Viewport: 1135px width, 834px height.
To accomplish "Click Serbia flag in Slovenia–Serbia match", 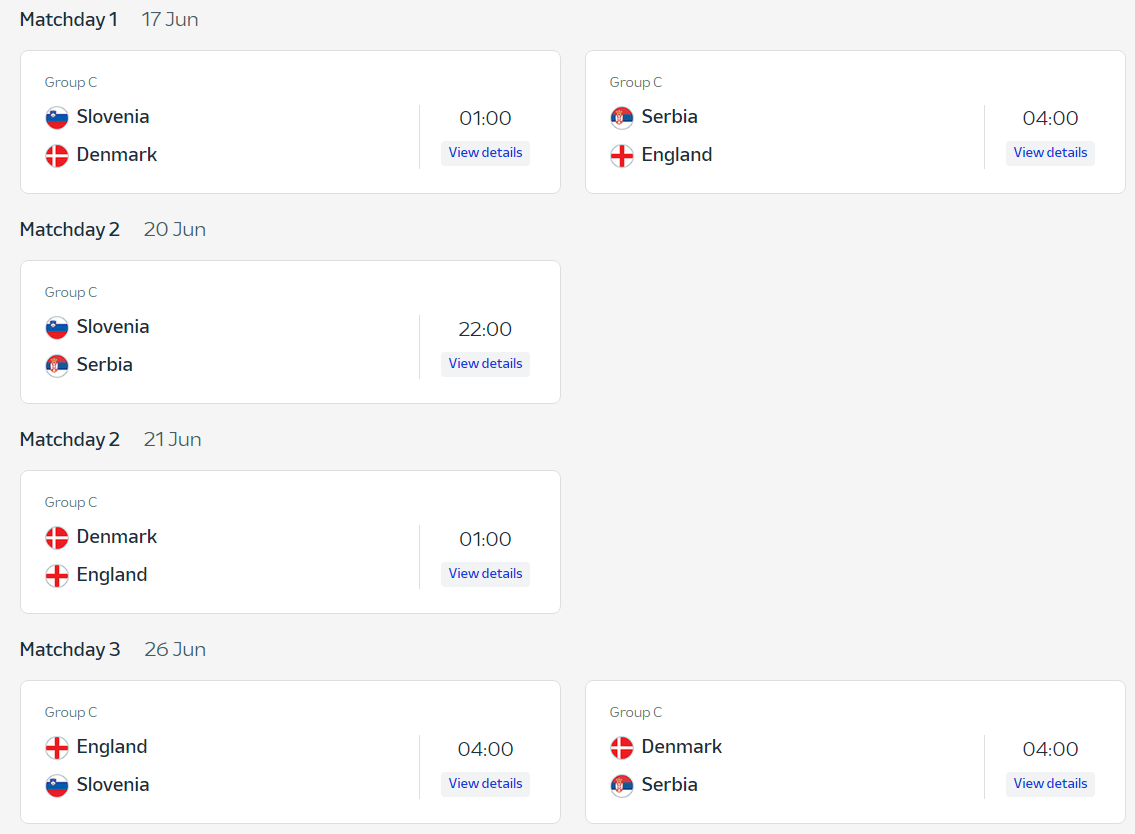I will [x=57, y=366].
